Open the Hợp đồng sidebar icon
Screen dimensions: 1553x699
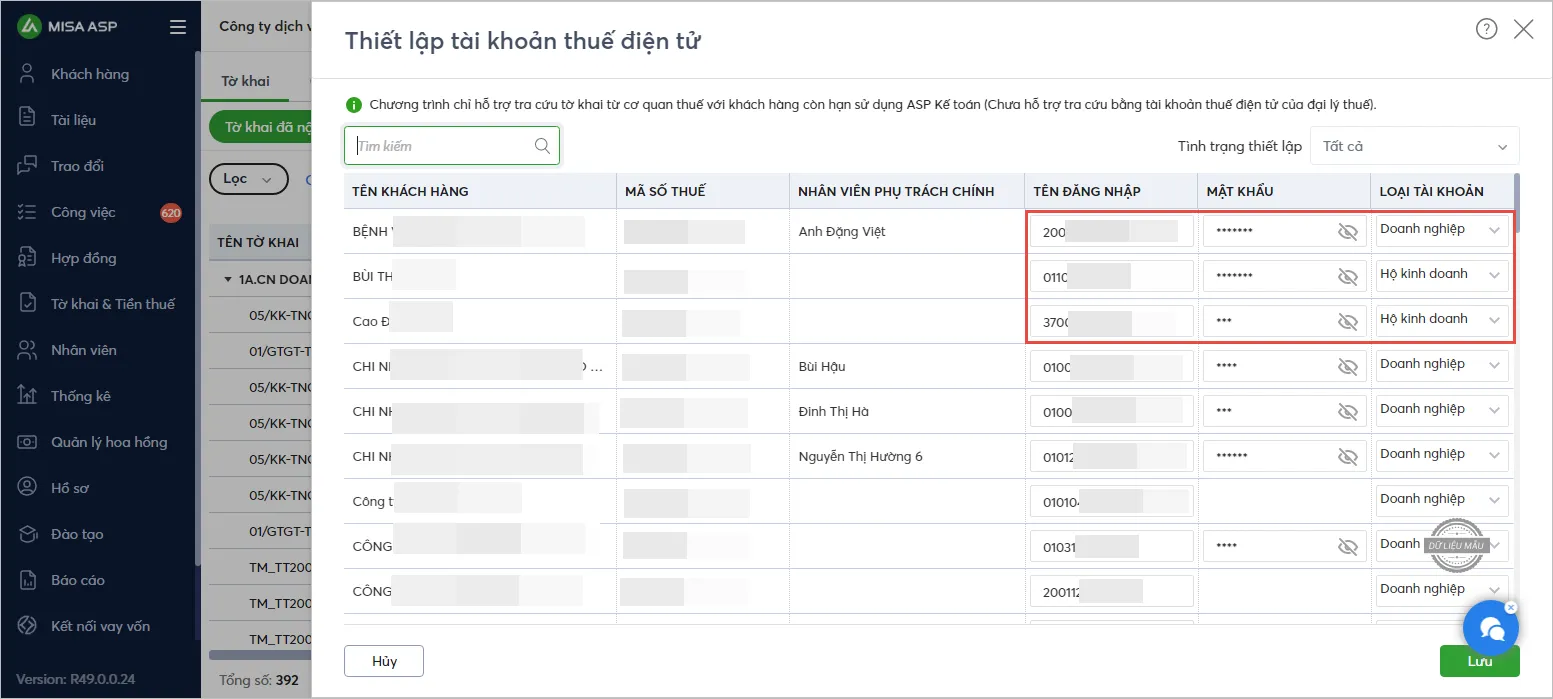(x=28, y=258)
